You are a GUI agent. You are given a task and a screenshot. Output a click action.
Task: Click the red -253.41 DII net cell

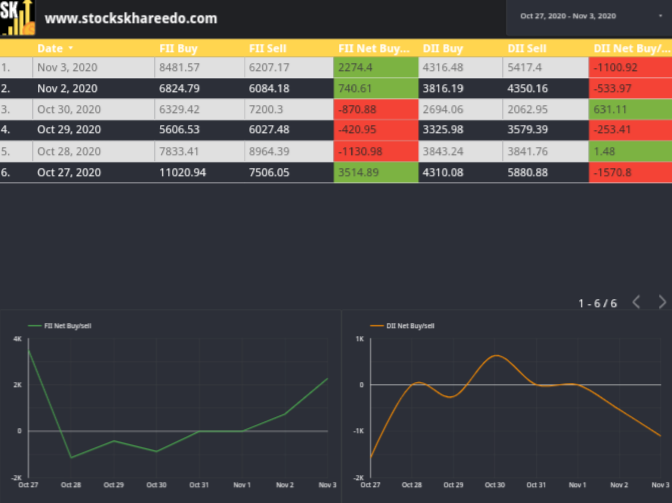coord(630,129)
